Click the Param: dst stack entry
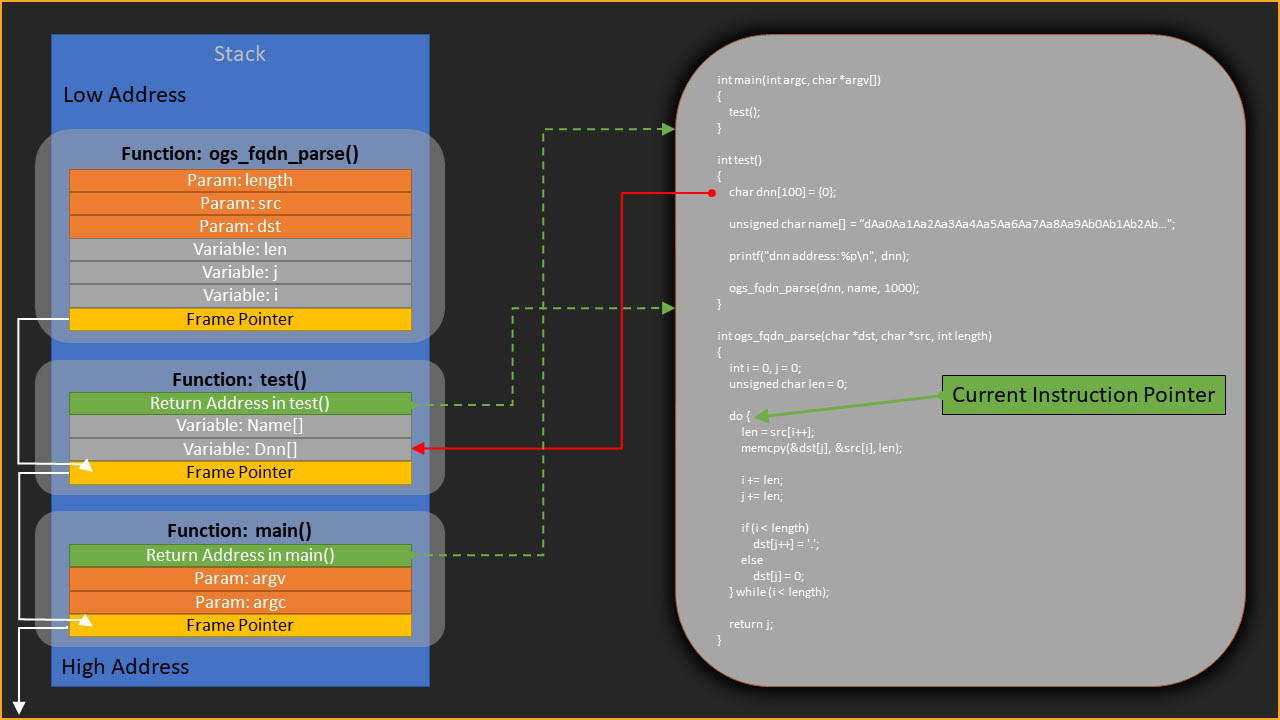This screenshot has height=720, width=1280. point(240,226)
